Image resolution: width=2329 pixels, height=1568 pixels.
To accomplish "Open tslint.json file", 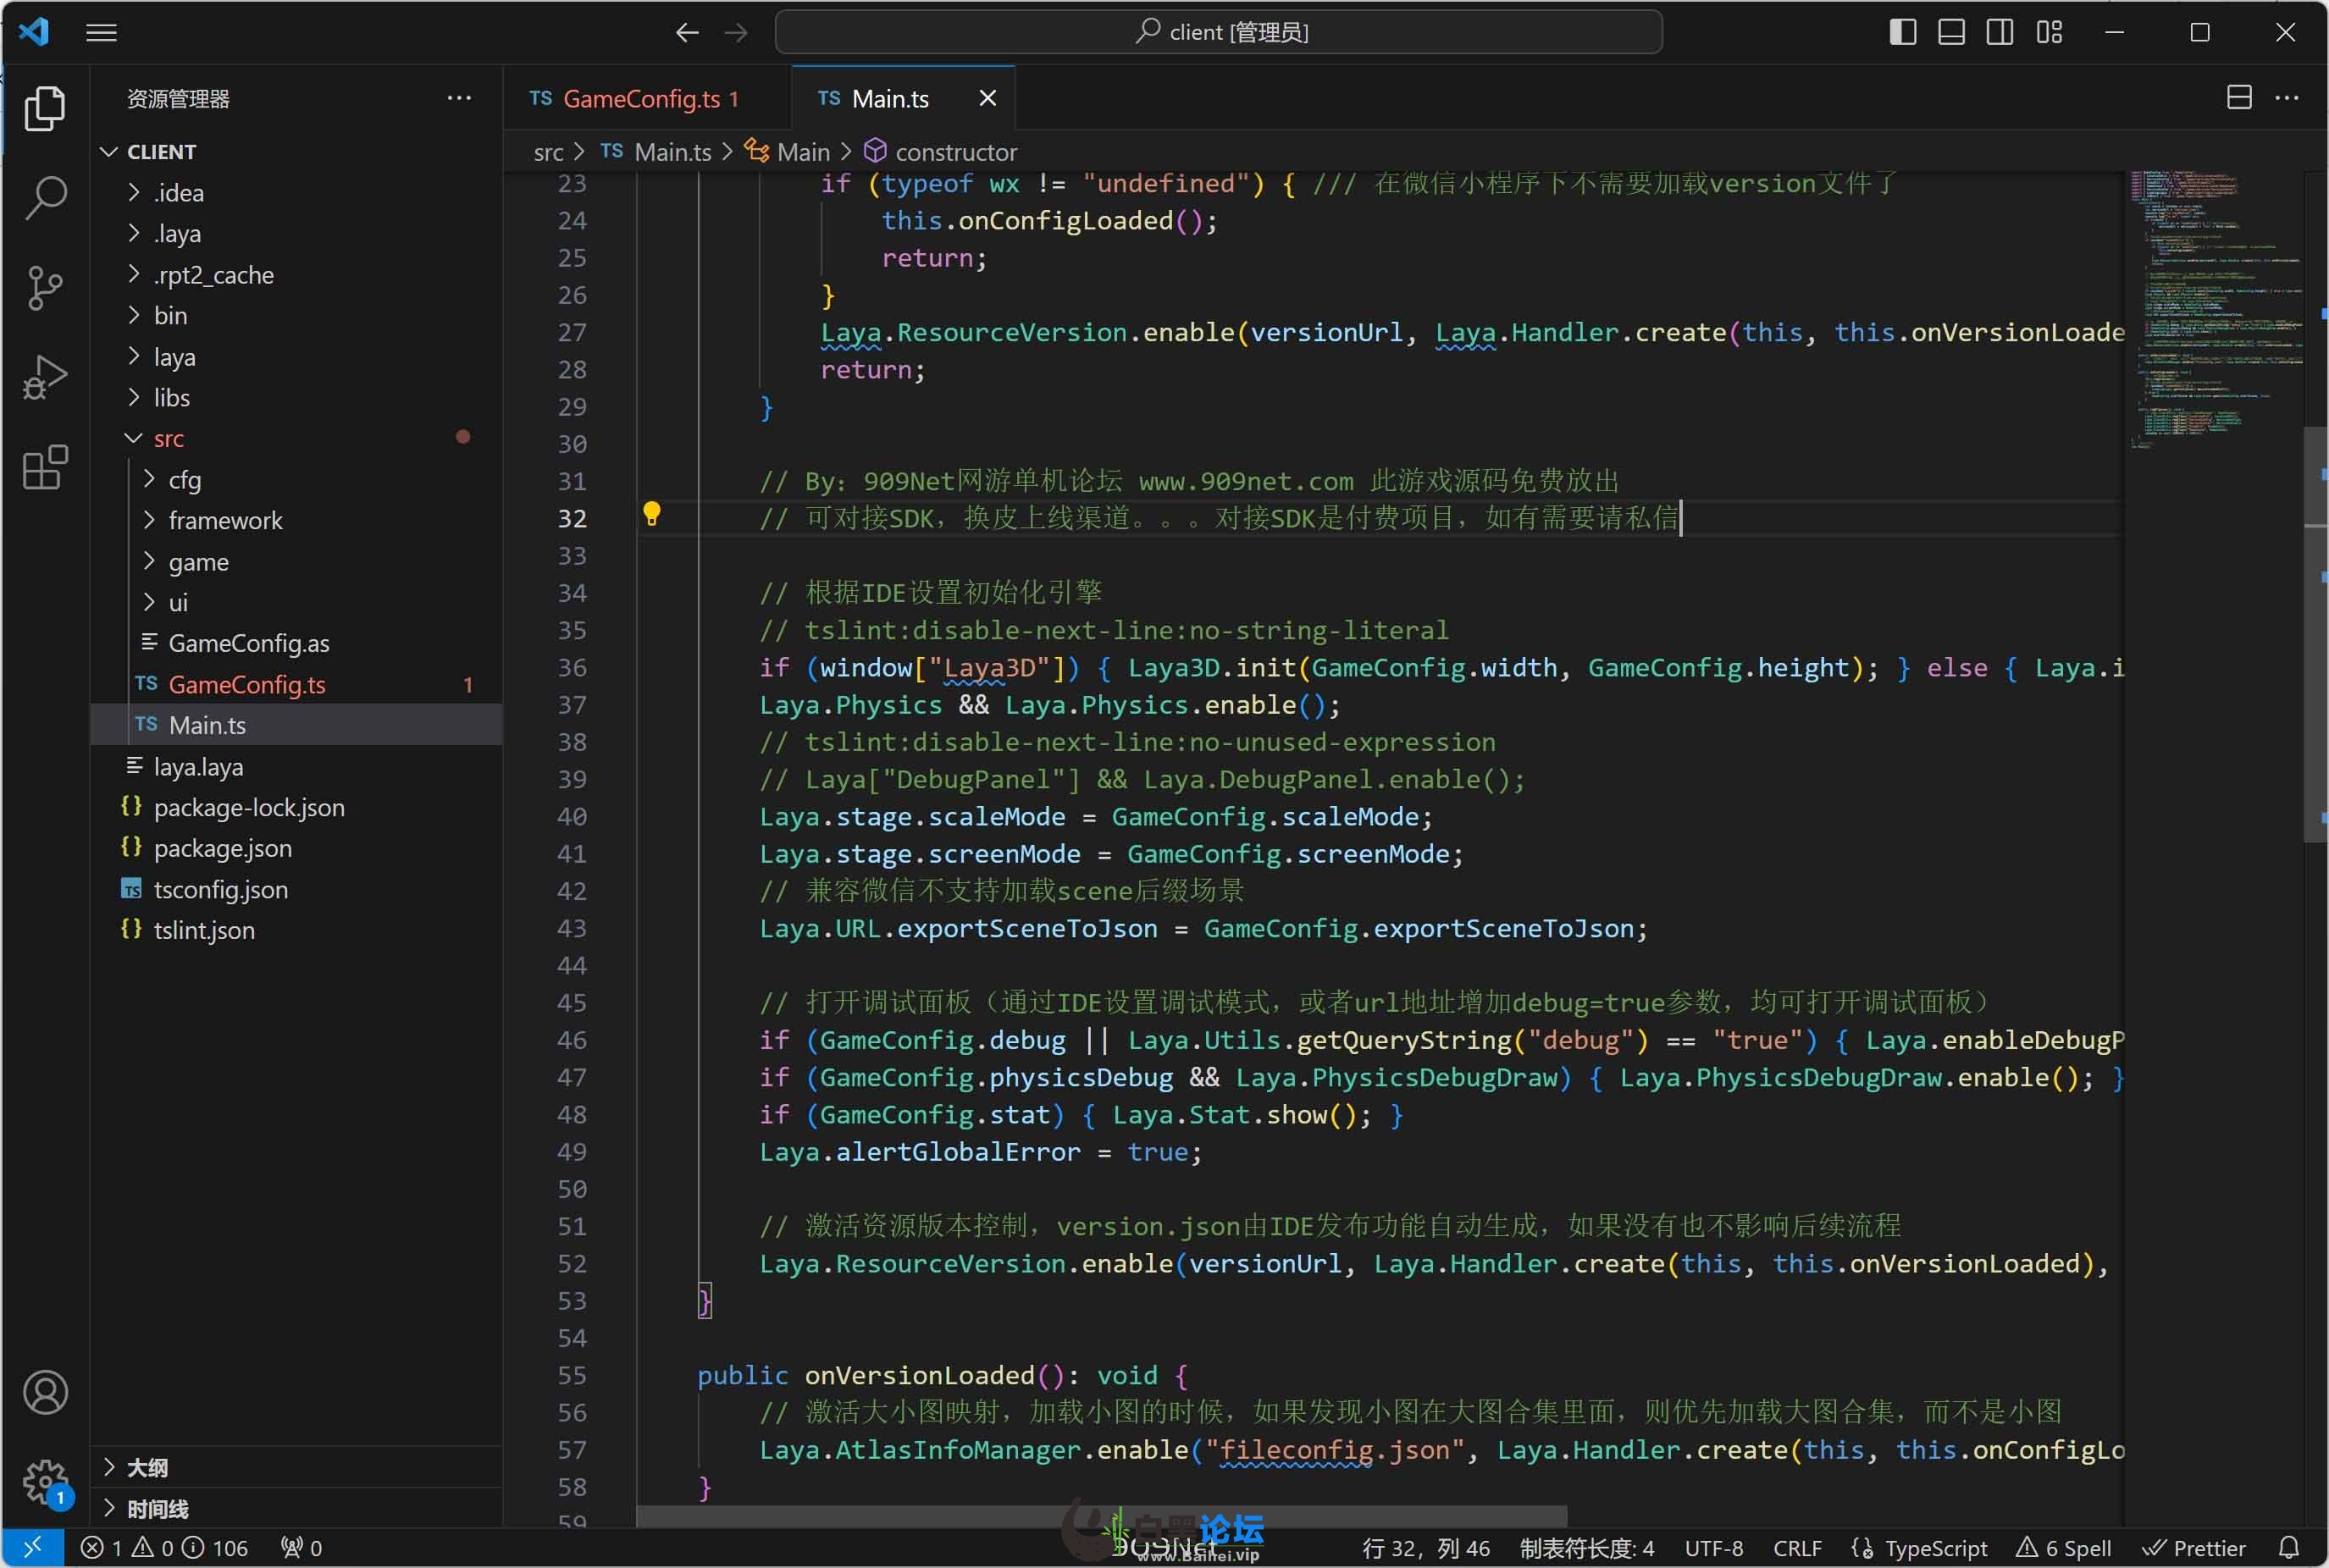I will tap(296, 930).
